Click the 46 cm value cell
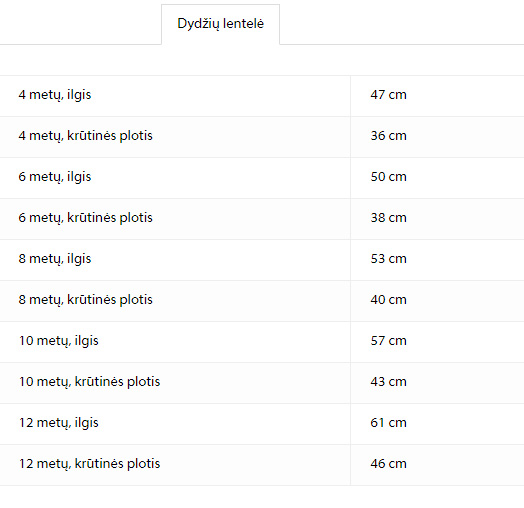Screen dimensions: 524x508 [388, 464]
